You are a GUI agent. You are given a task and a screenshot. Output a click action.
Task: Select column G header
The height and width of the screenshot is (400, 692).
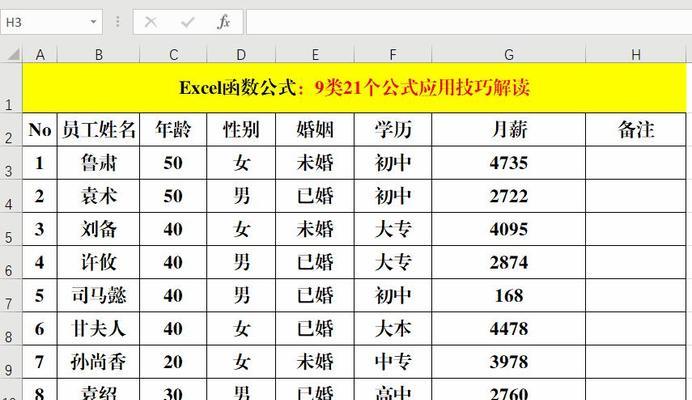pos(508,55)
